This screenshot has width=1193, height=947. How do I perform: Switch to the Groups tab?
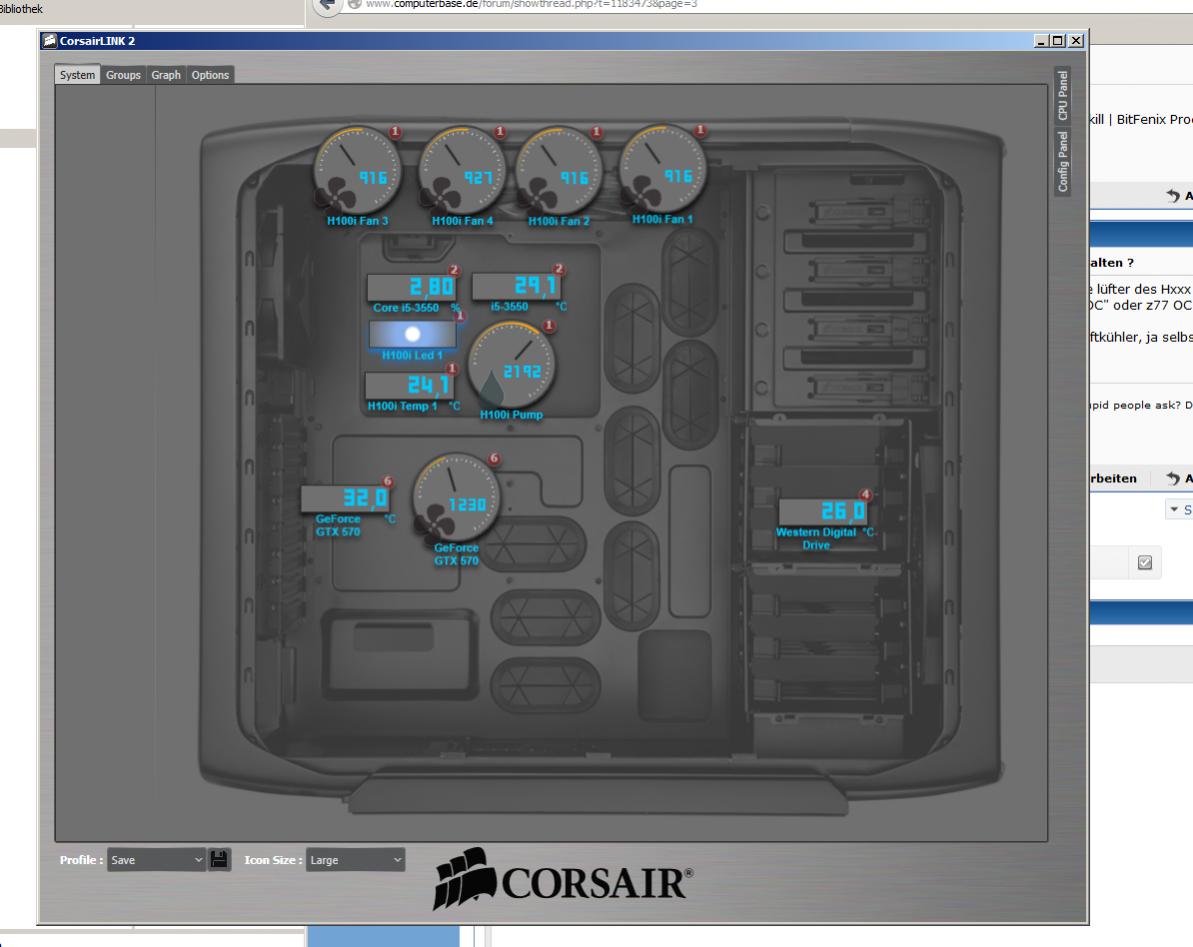pos(123,75)
